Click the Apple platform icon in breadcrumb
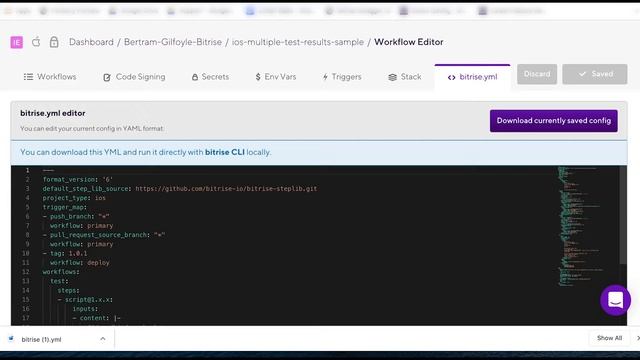The height and width of the screenshot is (360, 640). pos(36,42)
